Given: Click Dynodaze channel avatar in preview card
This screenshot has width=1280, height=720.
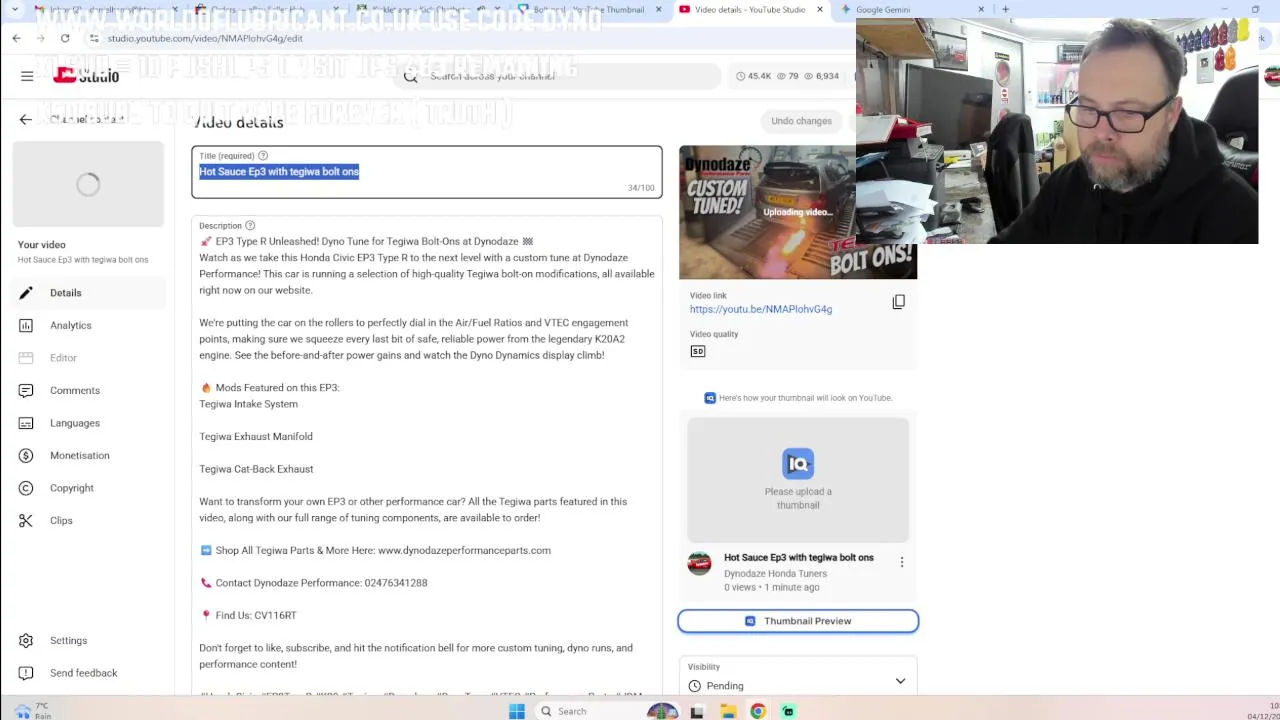Looking at the screenshot, I should [x=699, y=564].
